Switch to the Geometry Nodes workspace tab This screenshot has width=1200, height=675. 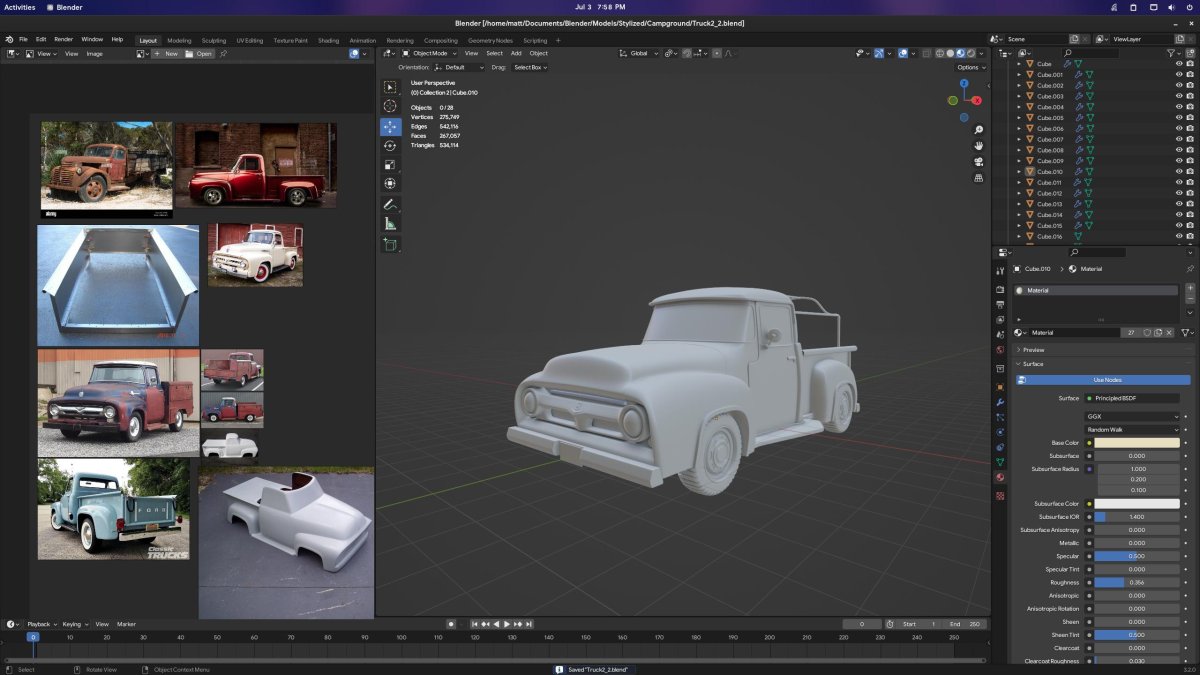(490, 40)
